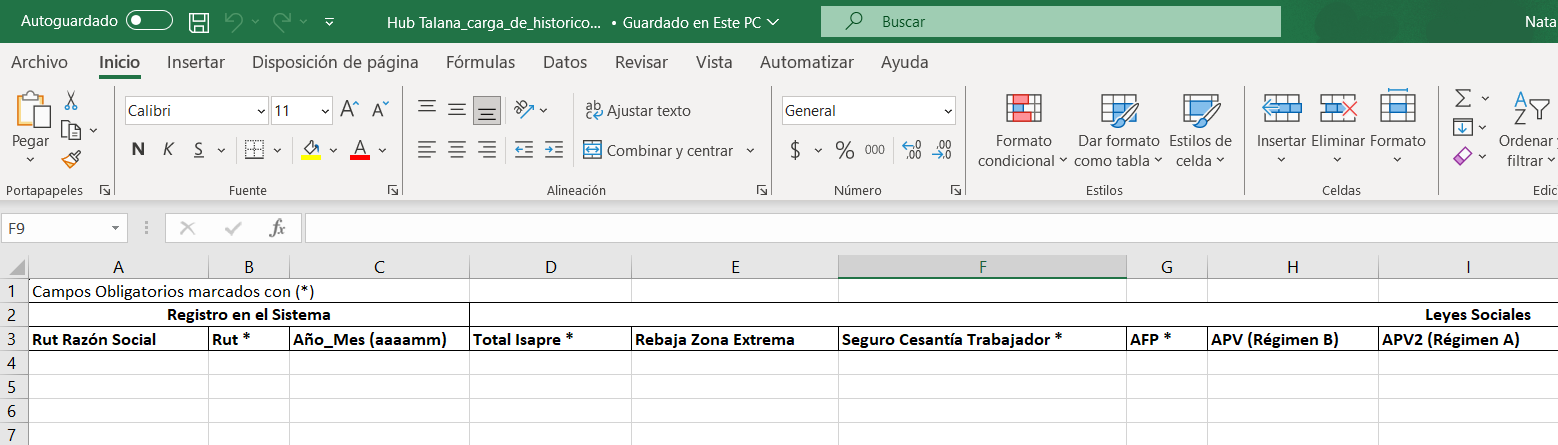
Task: Decrease the indent
Action: tap(524, 150)
